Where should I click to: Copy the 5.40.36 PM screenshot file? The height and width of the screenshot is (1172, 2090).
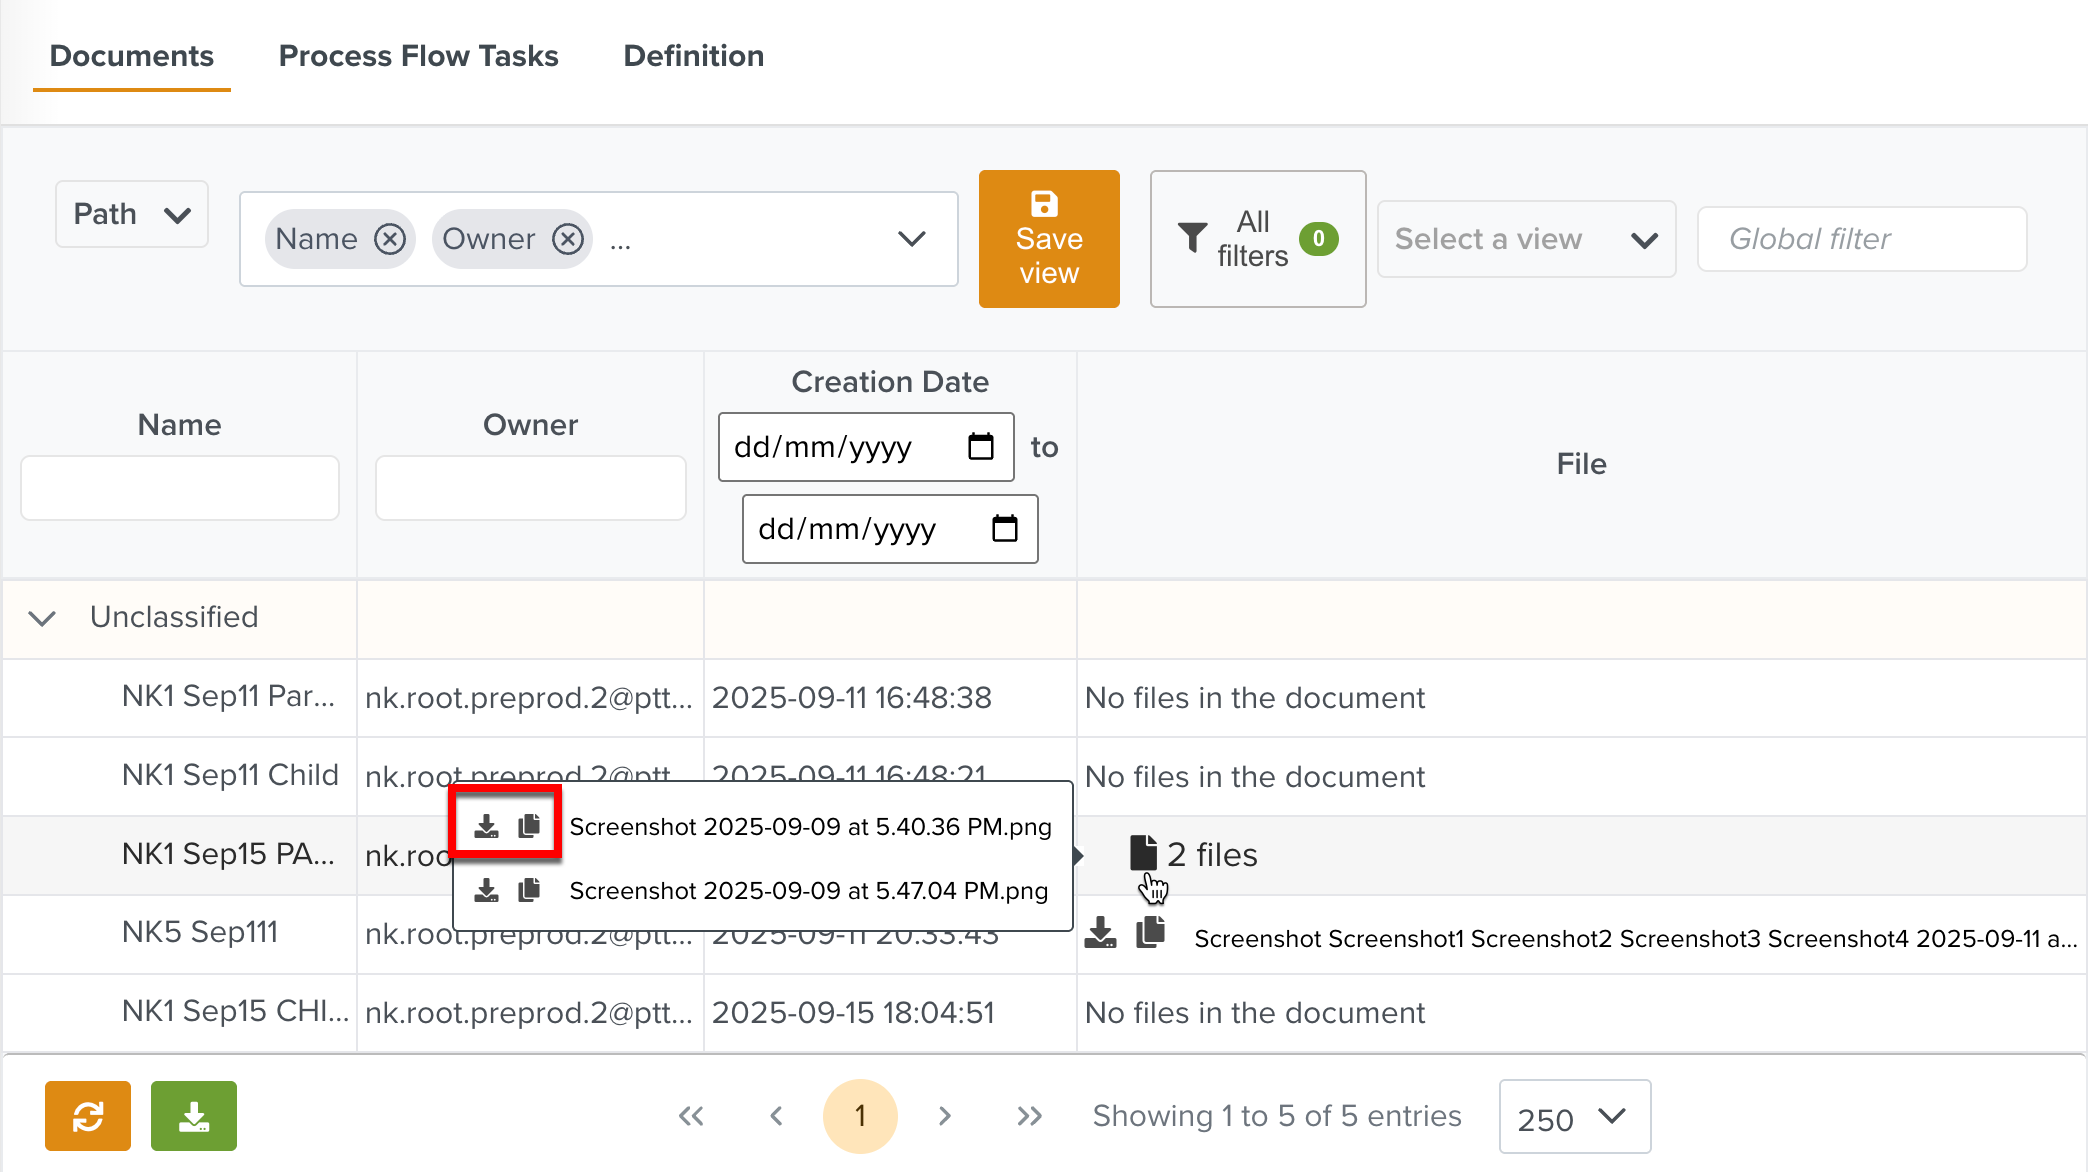[529, 826]
